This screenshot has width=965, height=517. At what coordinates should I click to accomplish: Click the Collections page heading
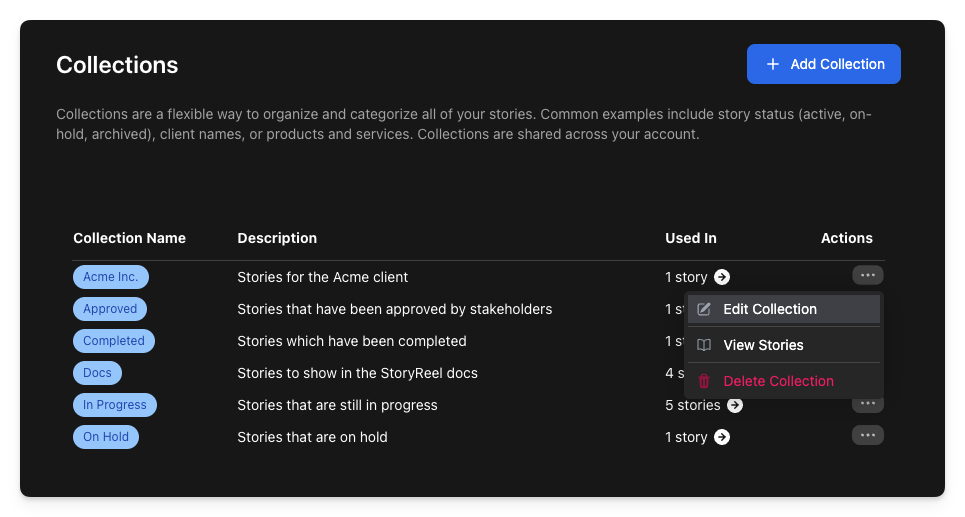click(x=117, y=65)
